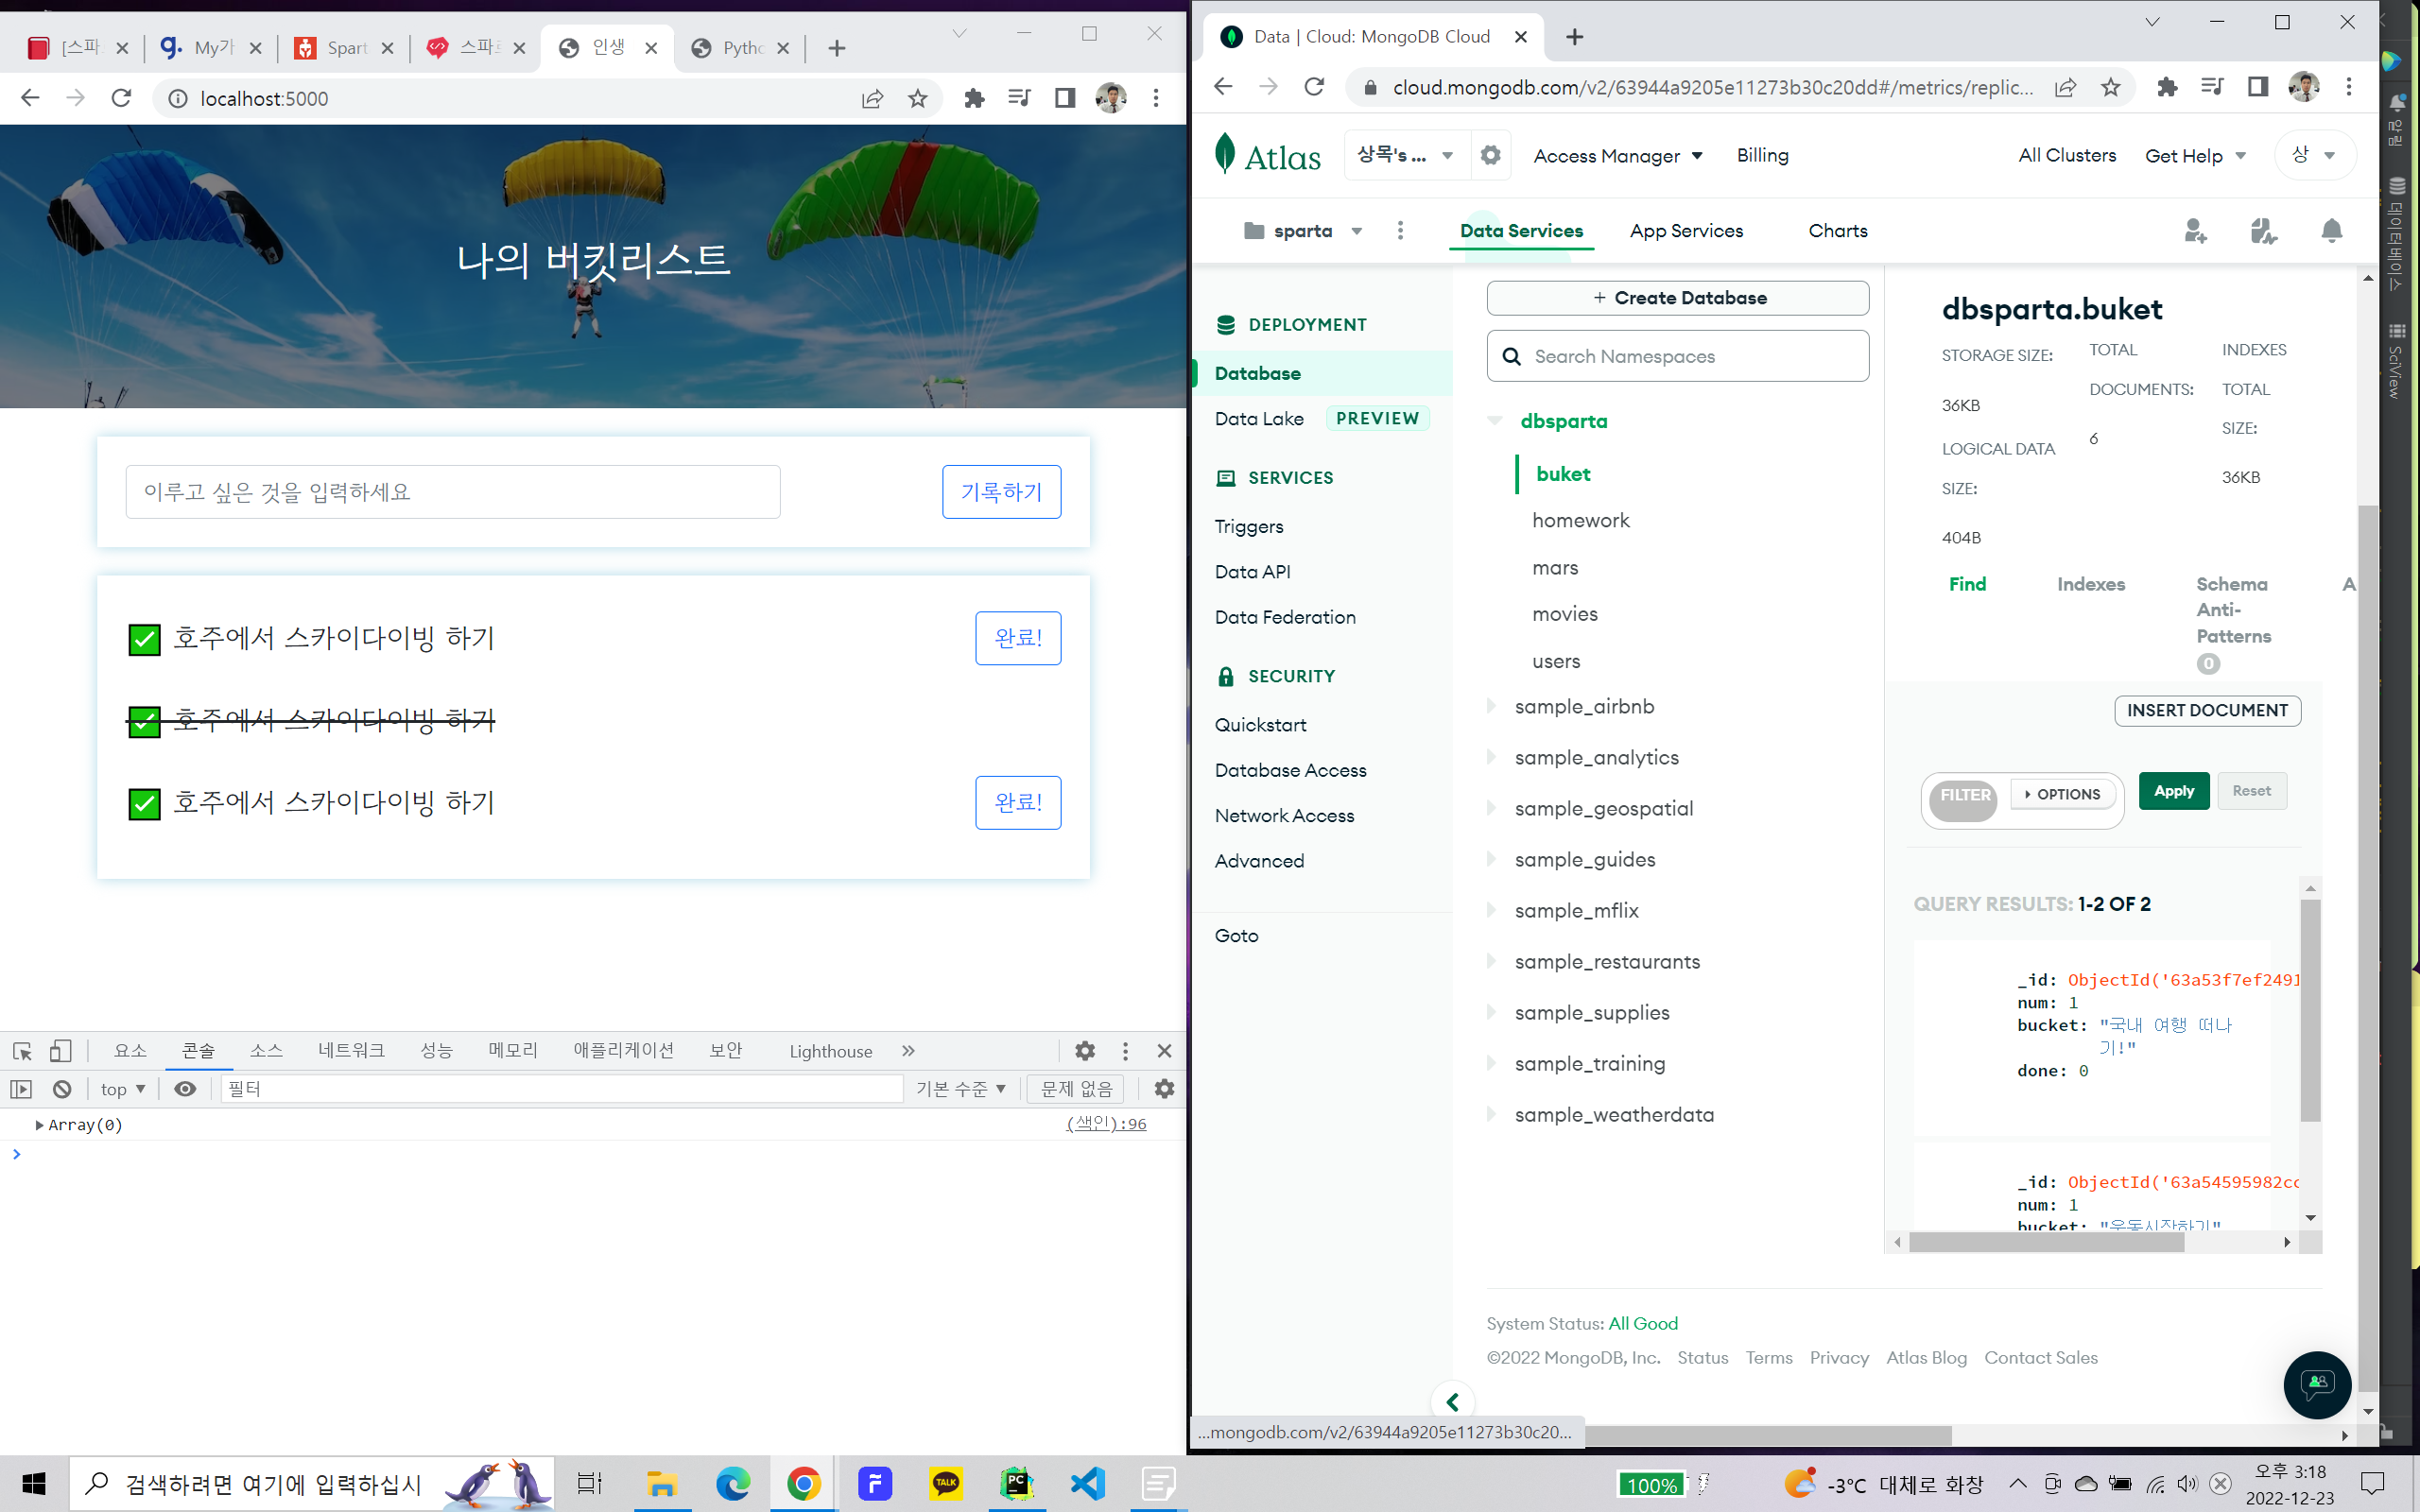Switch to the Indexes tab of collection

point(2091,584)
